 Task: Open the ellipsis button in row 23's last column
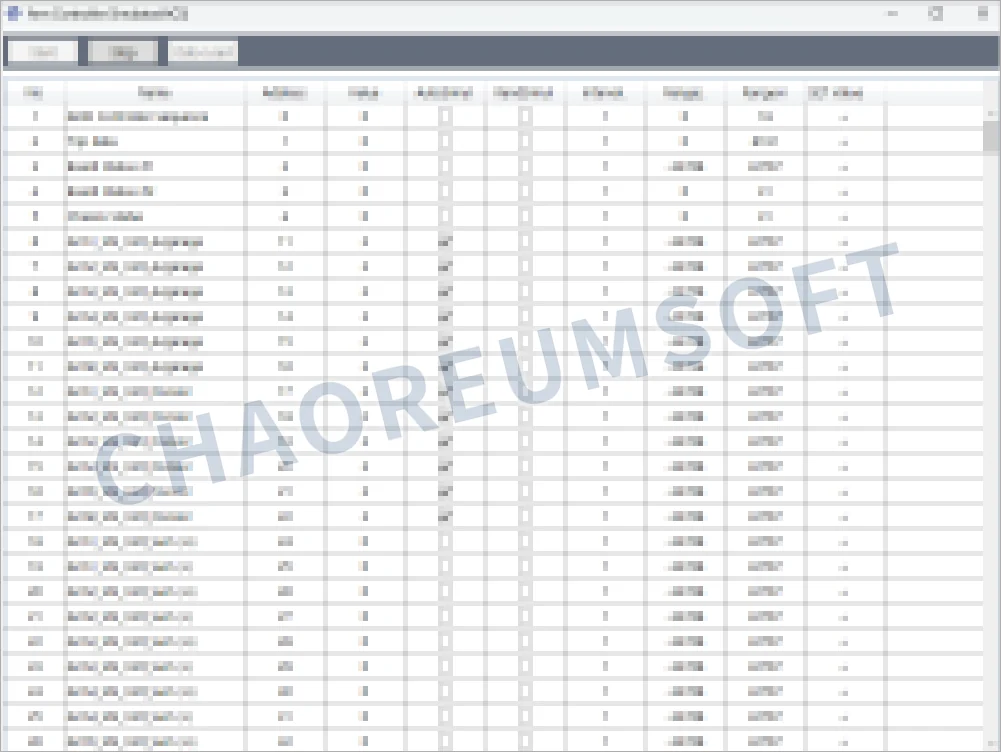pyautogui.click(x=843, y=667)
